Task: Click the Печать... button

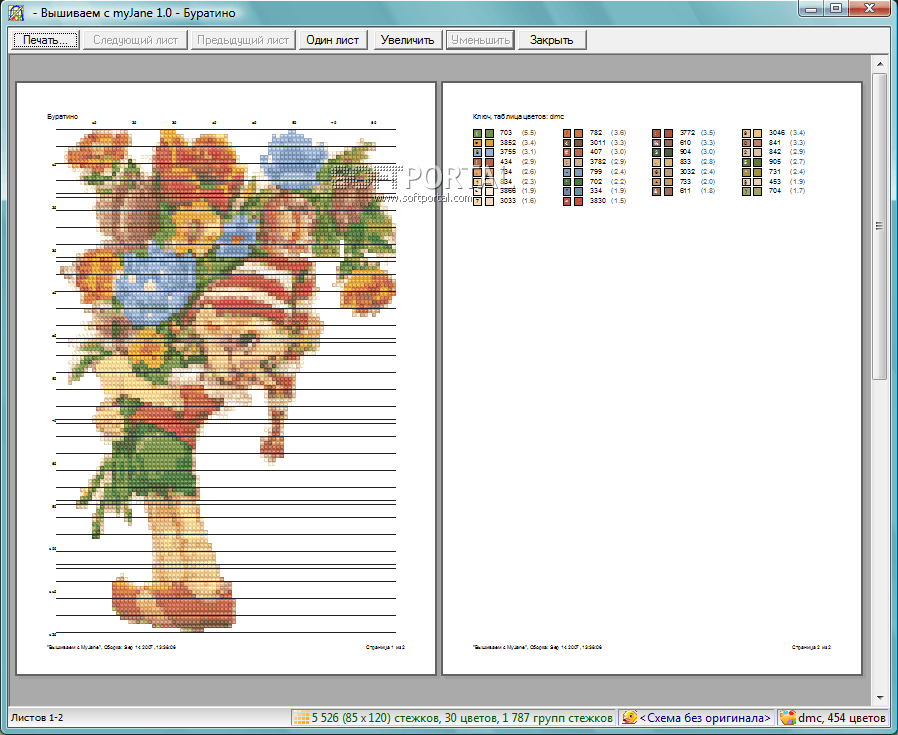Action: [x=45, y=40]
